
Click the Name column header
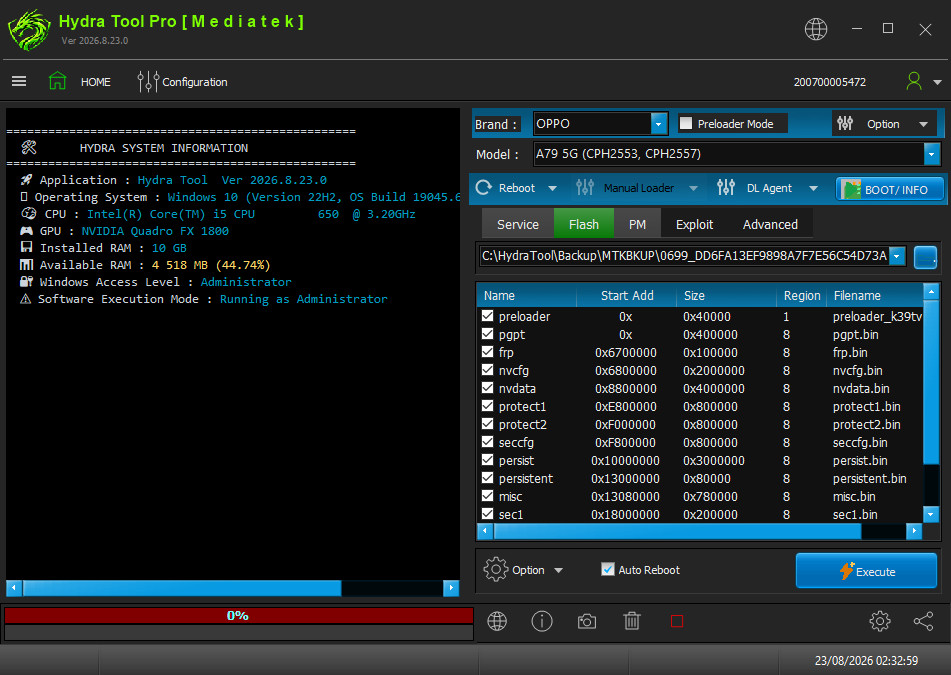pos(526,295)
